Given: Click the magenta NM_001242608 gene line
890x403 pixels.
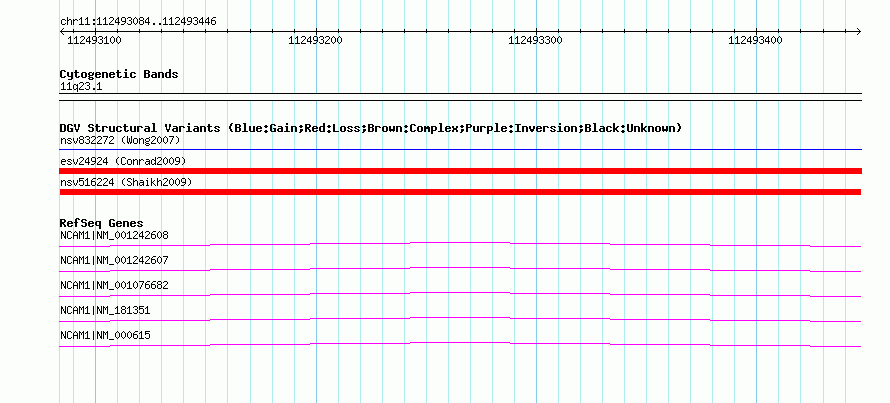Looking at the screenshot, I should click(x=460, y=243).
